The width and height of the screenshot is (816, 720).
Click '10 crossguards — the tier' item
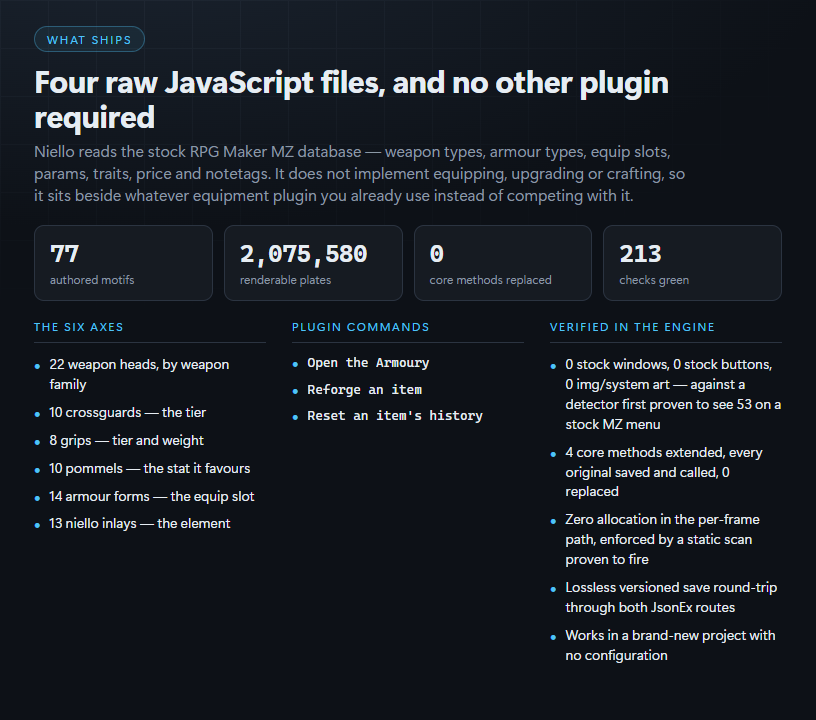click(128, 413)
